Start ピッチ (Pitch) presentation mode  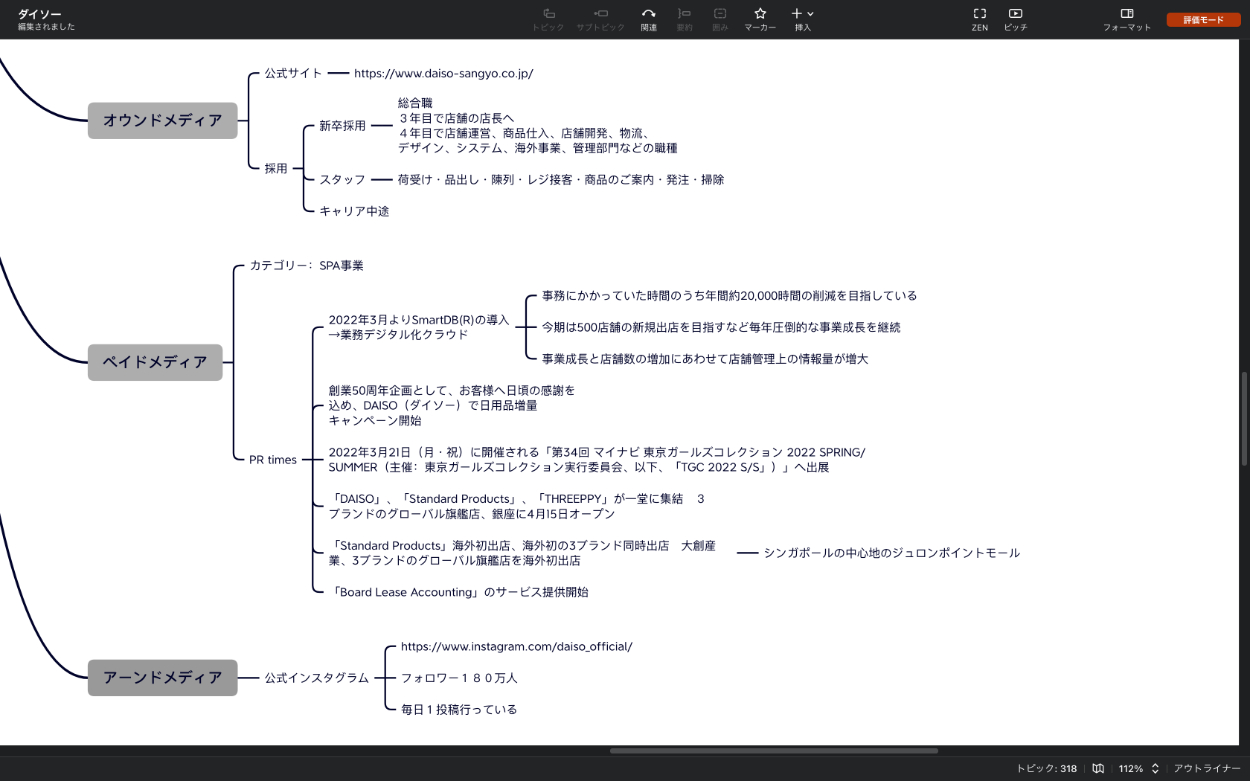(x=1015, y=14)
